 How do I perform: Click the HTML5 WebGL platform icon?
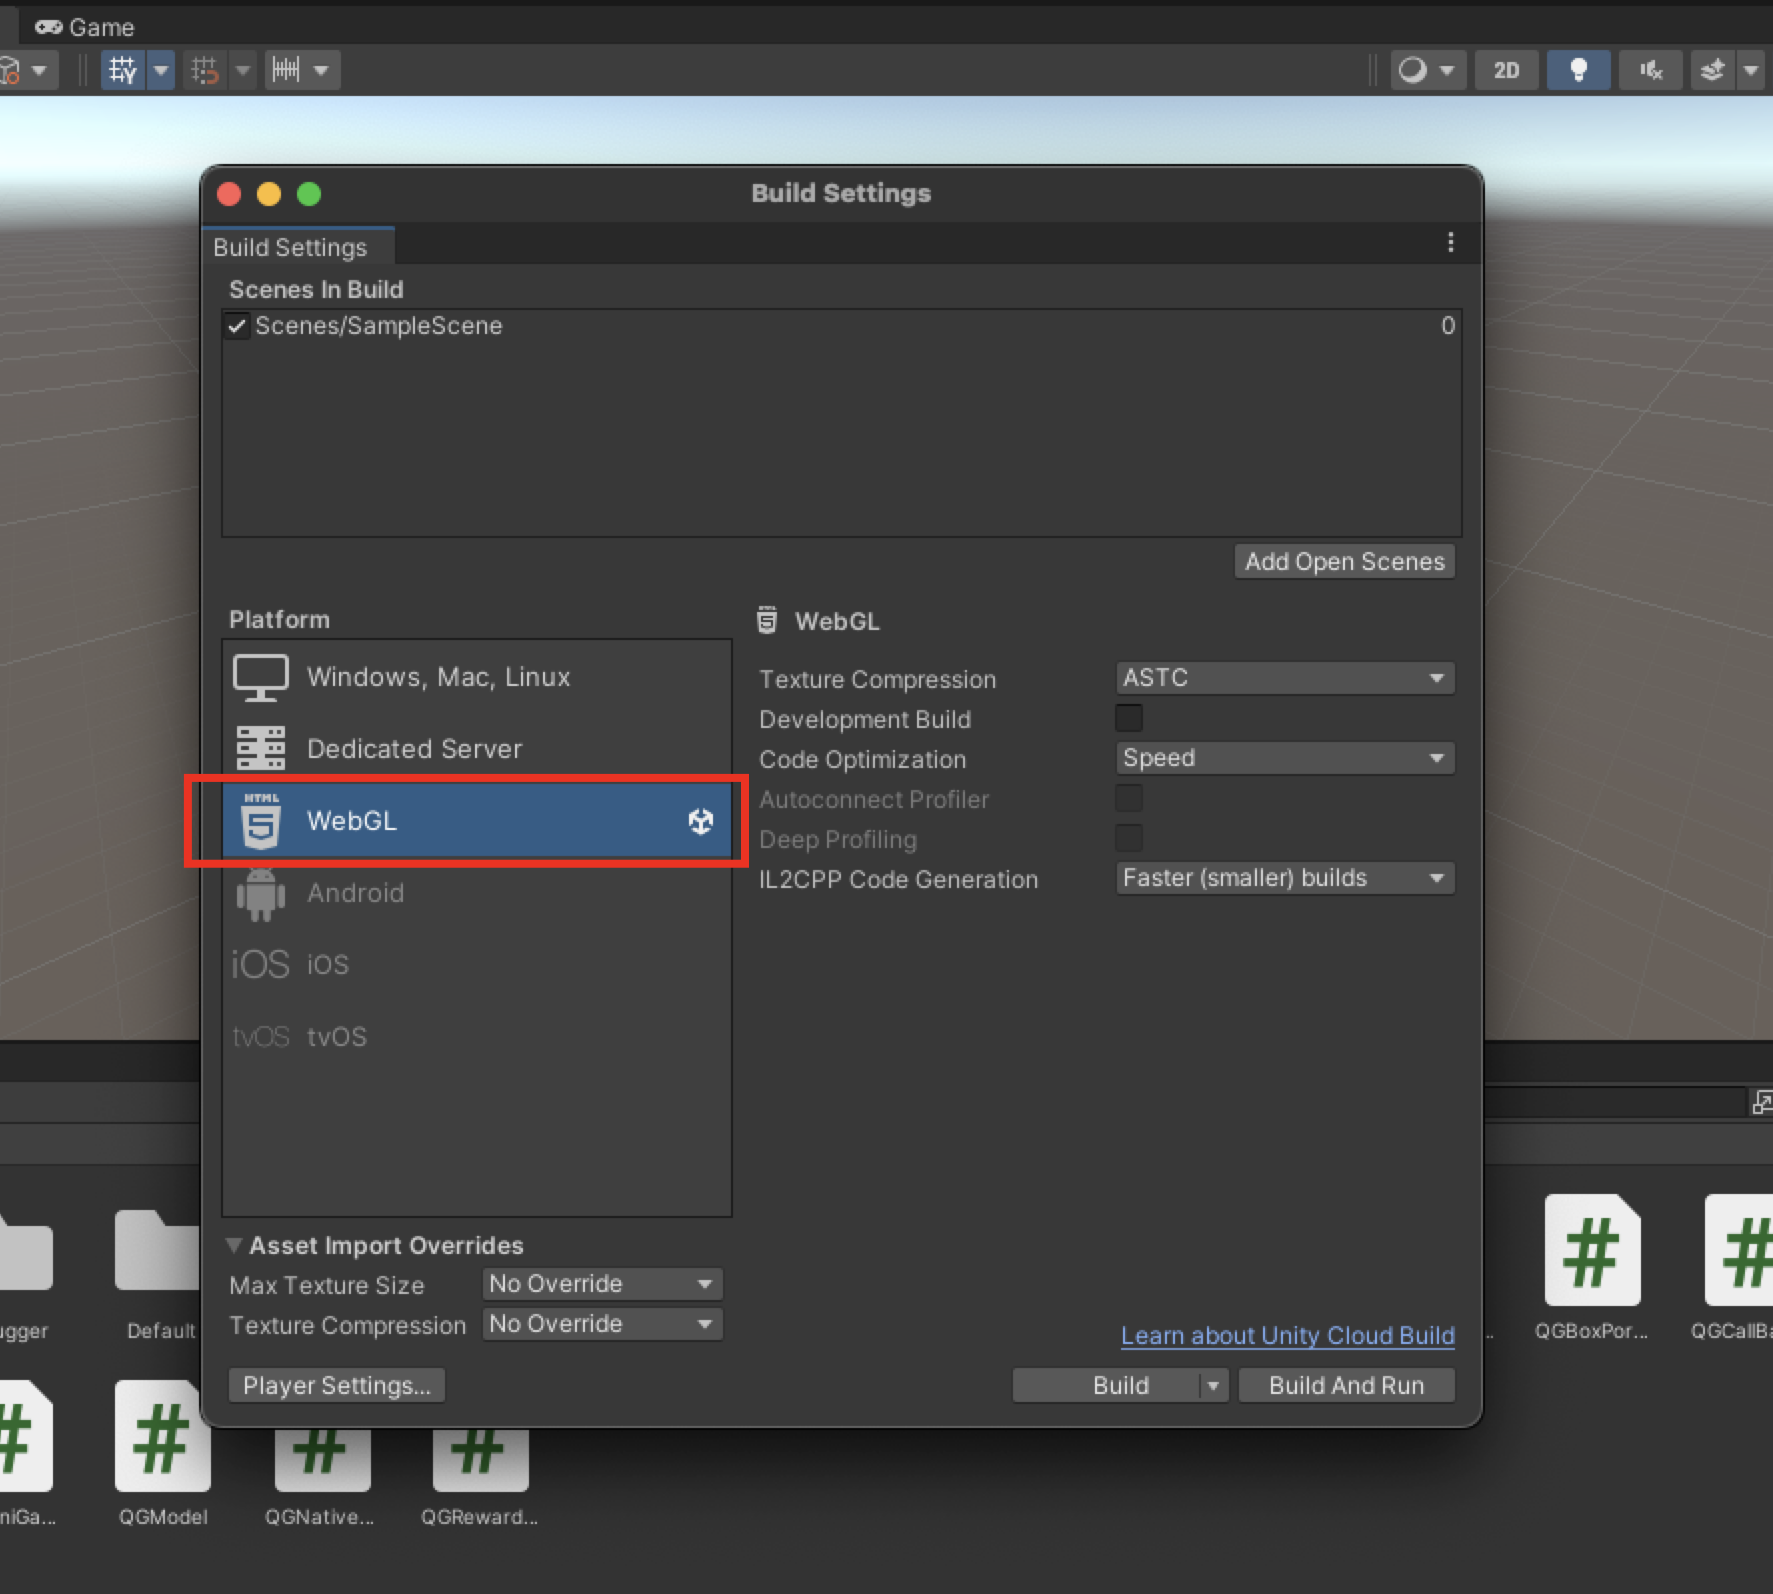[x=261, y=821]
